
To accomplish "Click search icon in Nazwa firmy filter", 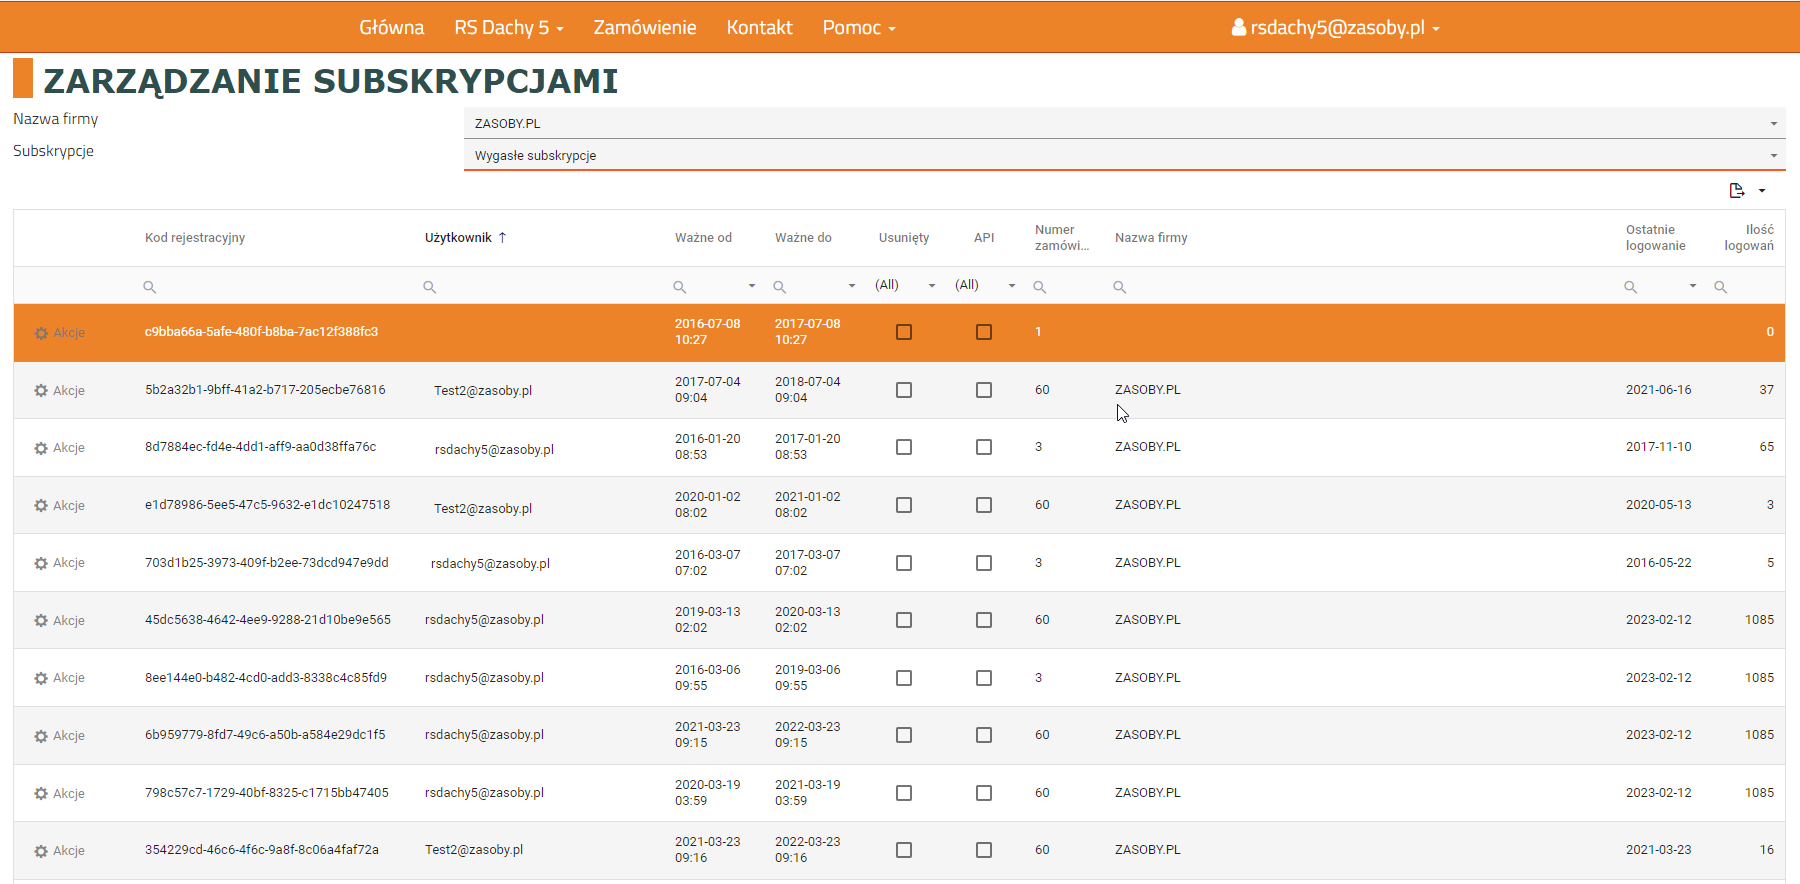I will click(1119, 287).
